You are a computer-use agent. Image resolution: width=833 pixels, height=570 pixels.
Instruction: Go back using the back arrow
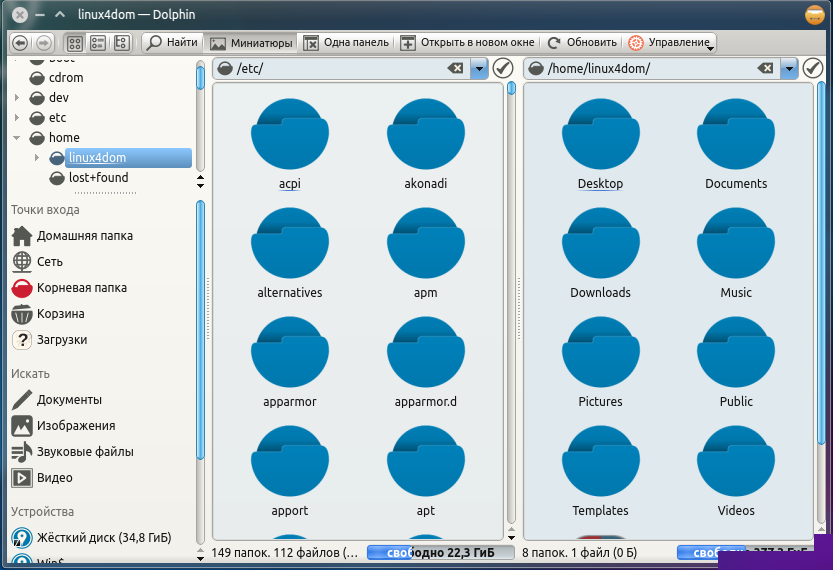(20, 42)
